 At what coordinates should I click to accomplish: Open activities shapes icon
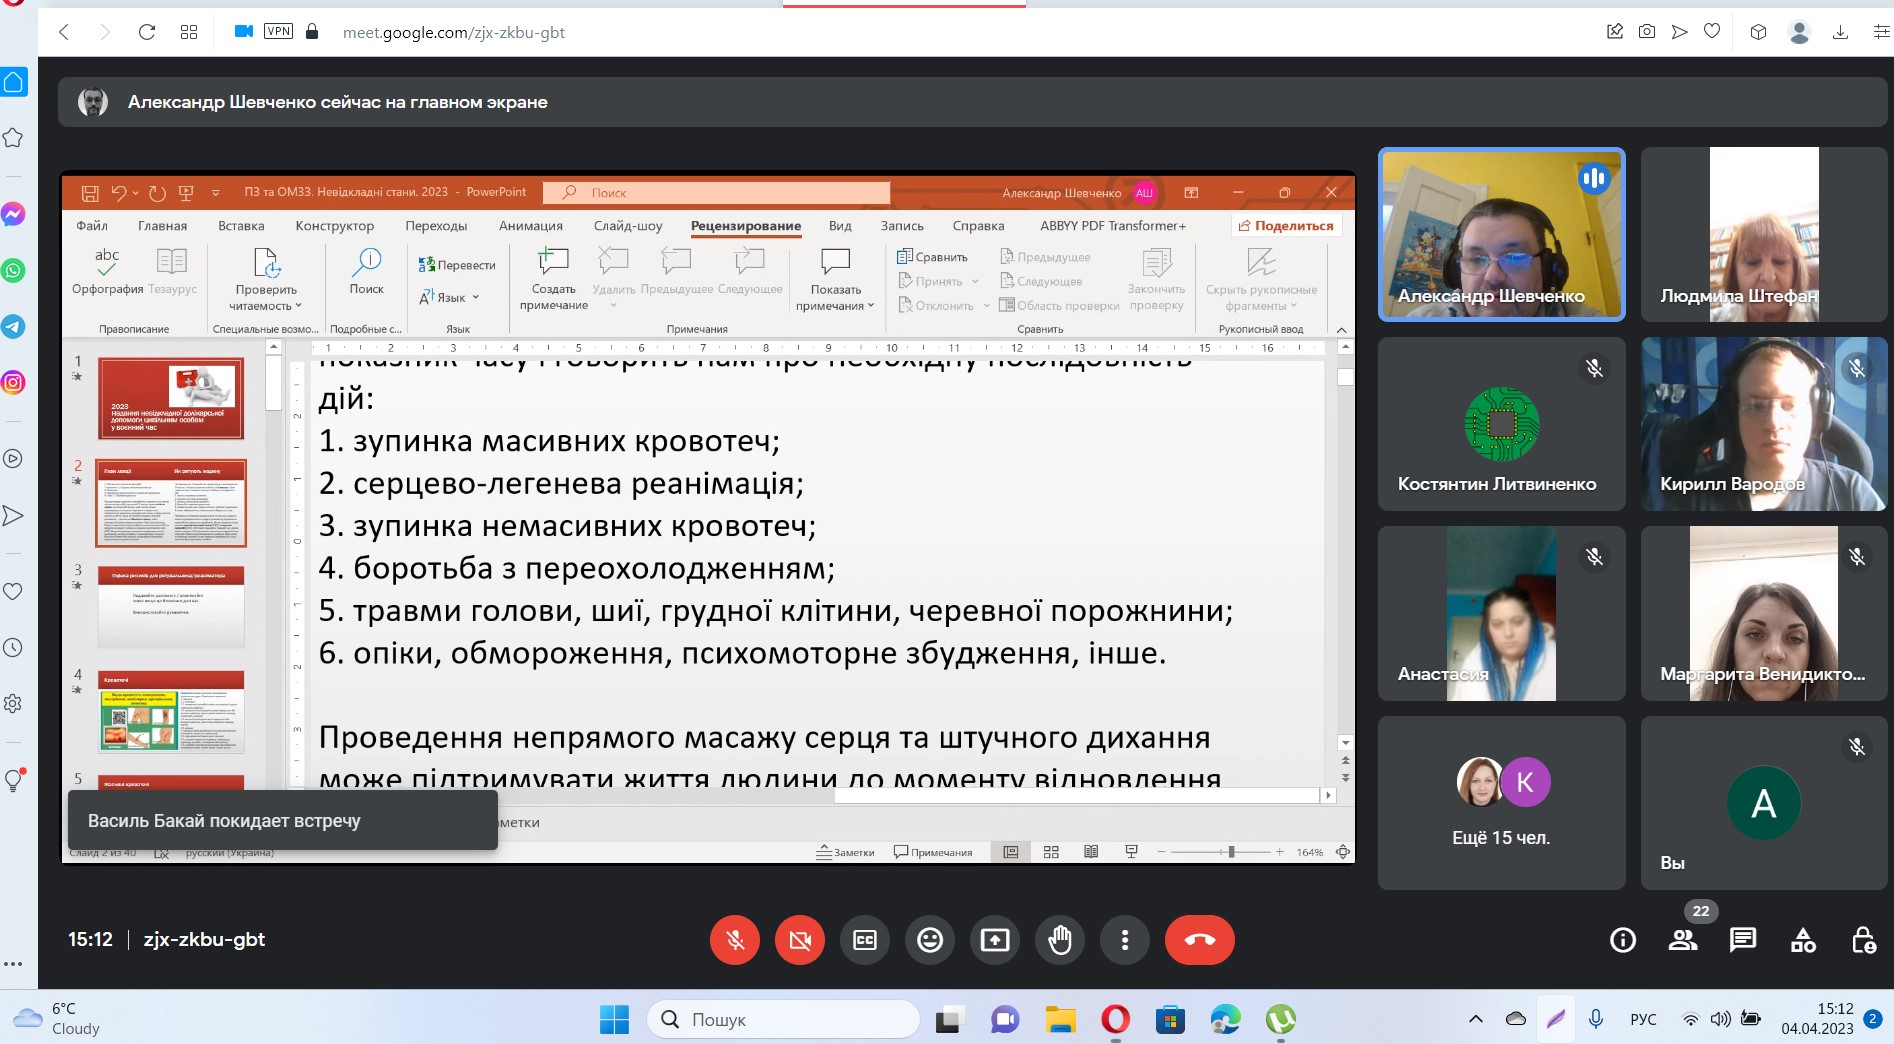(x=1803, y=940)
